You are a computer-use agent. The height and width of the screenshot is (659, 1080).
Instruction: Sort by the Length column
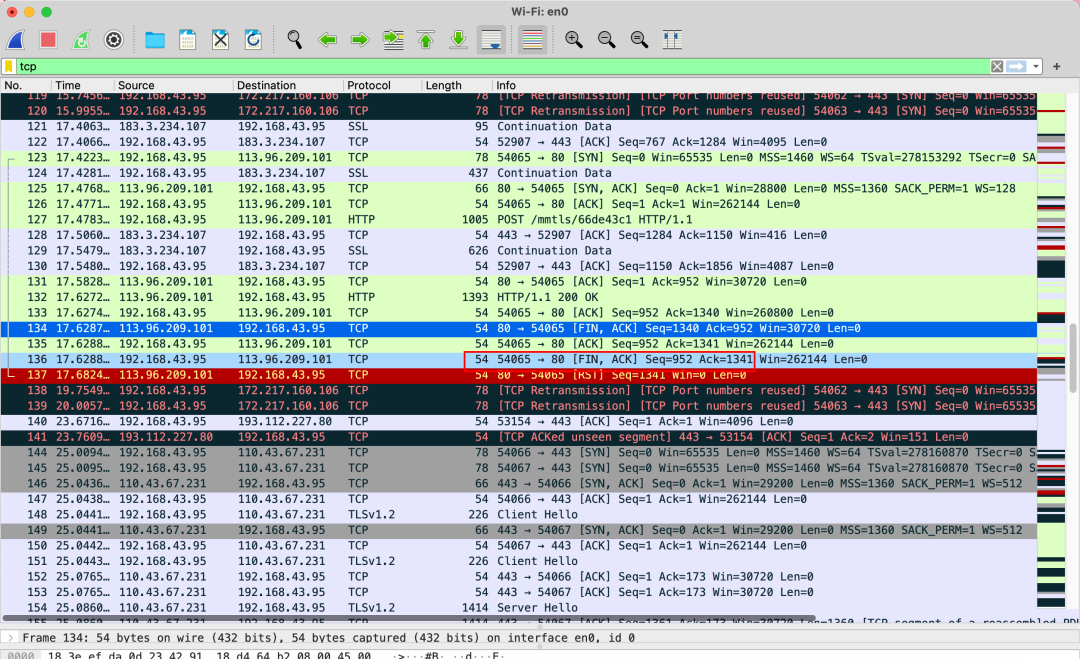coord(457,85)
